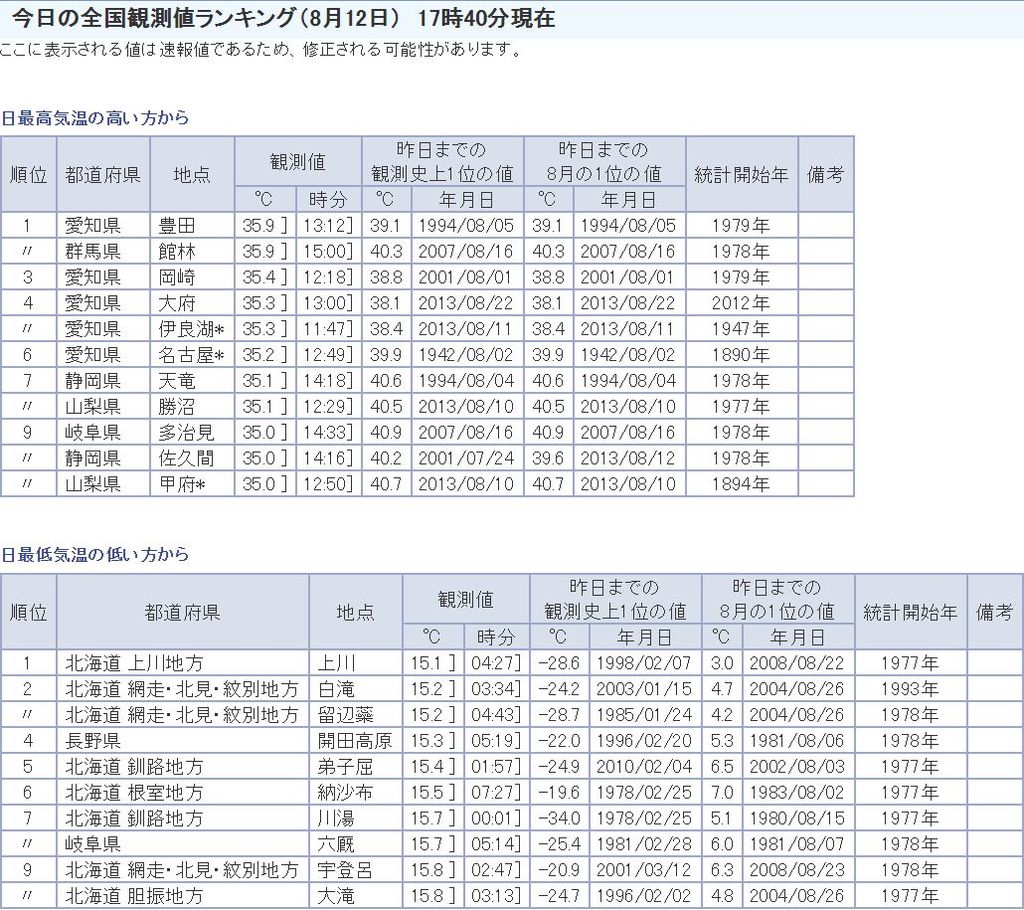Click the 岡崎 location name
Image resolution: width=1024 pixels, height=910 pixels.
[x=177, y=277]
